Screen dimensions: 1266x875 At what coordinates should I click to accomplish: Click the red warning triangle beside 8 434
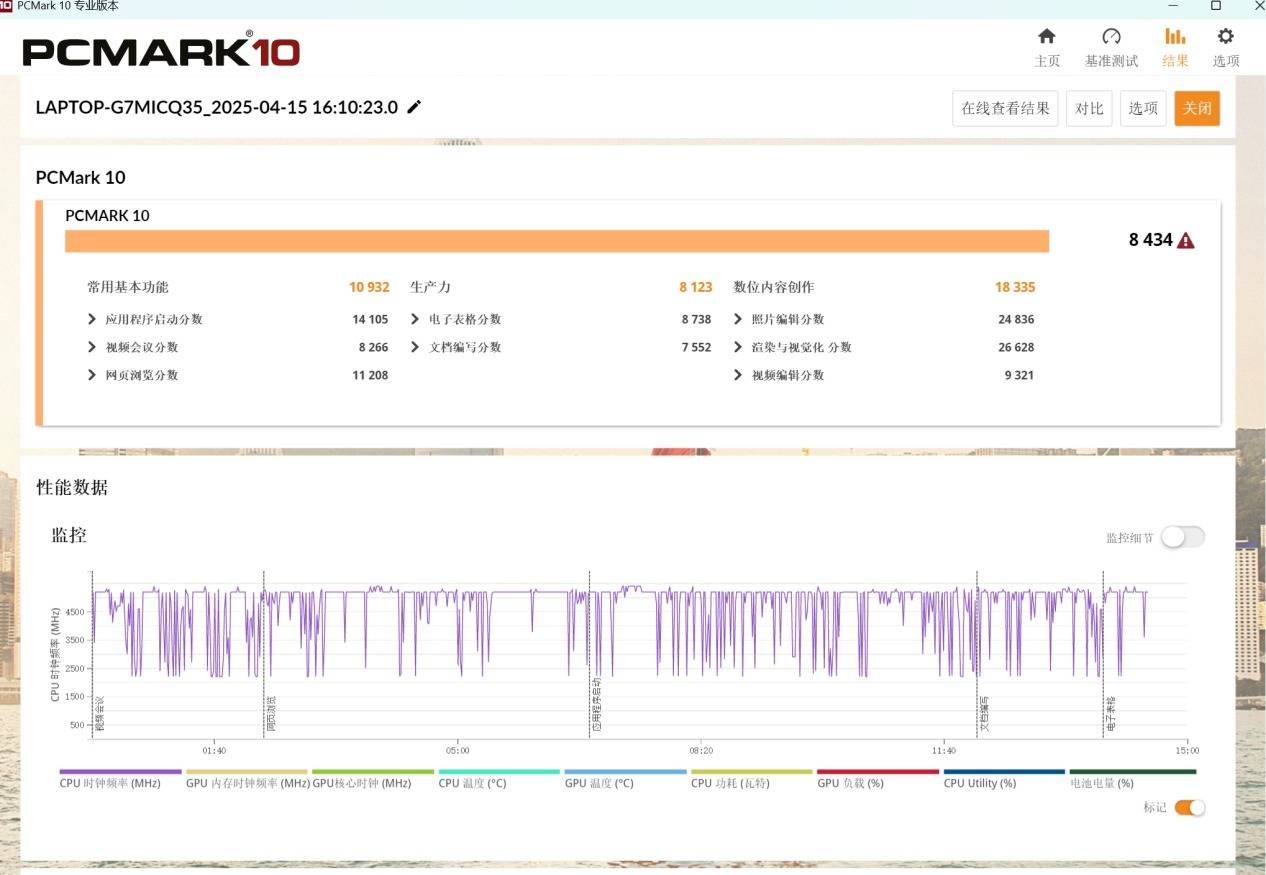point(1186,240)
